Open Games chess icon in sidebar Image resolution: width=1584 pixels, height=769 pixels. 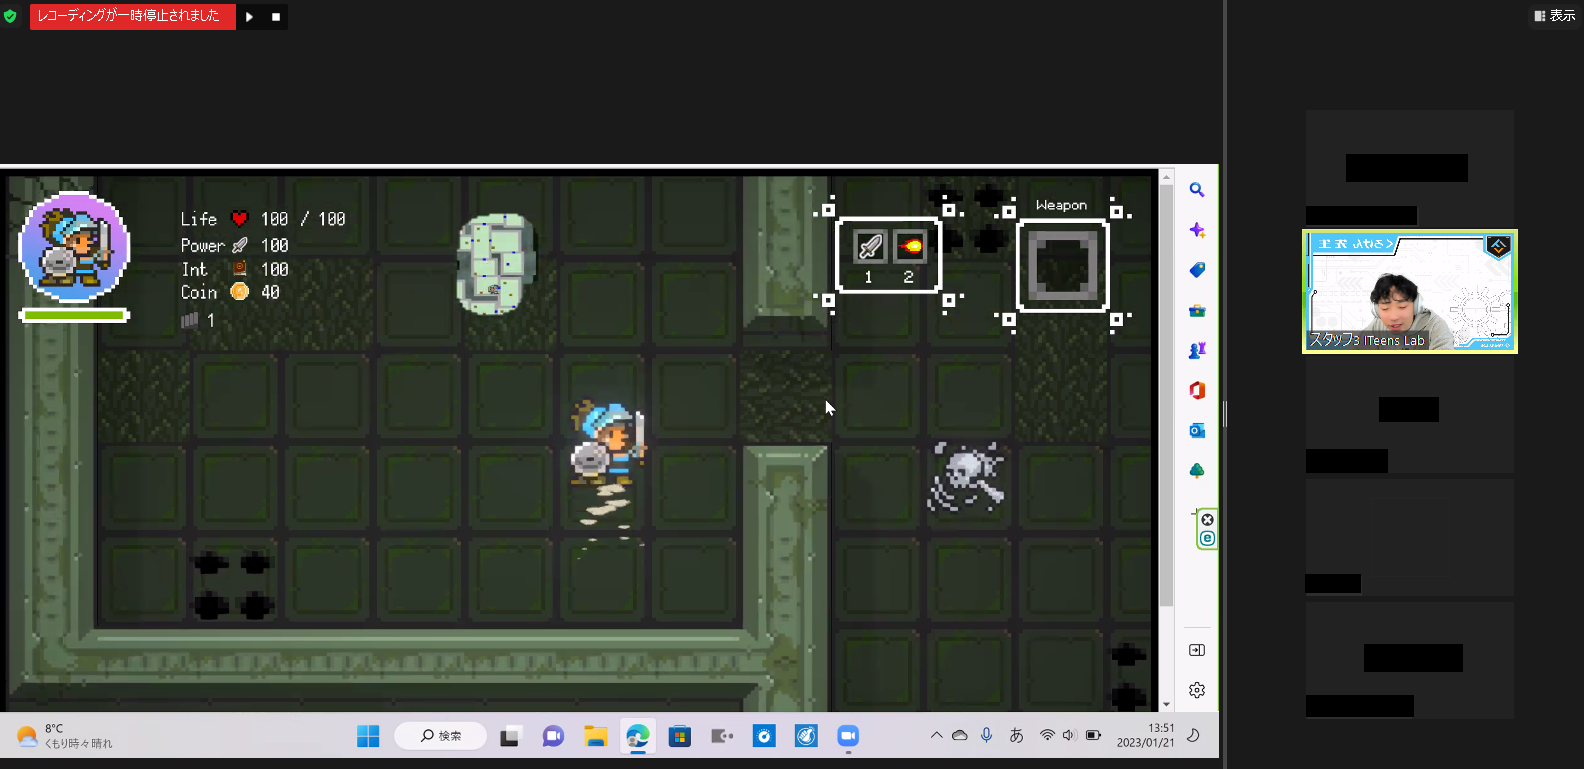(1197, 350)
